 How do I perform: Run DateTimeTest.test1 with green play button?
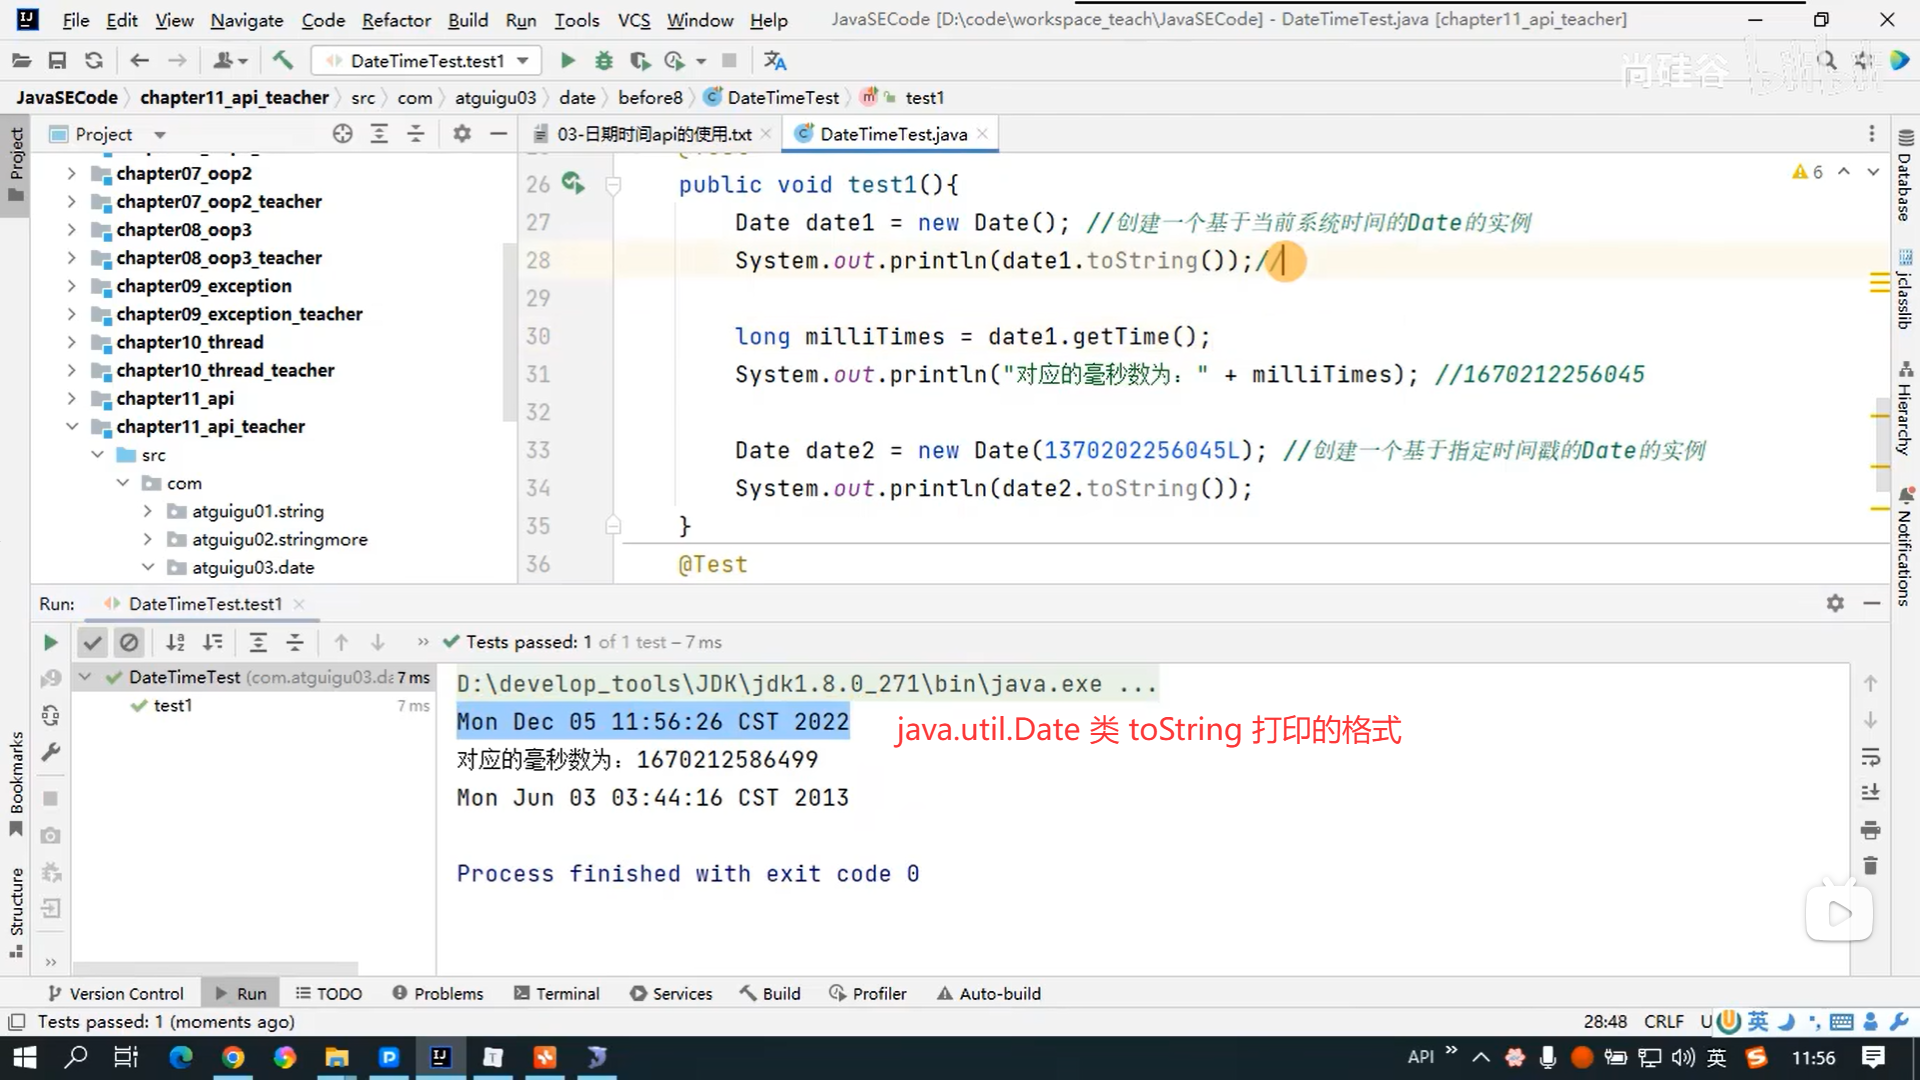coord(567,61)
